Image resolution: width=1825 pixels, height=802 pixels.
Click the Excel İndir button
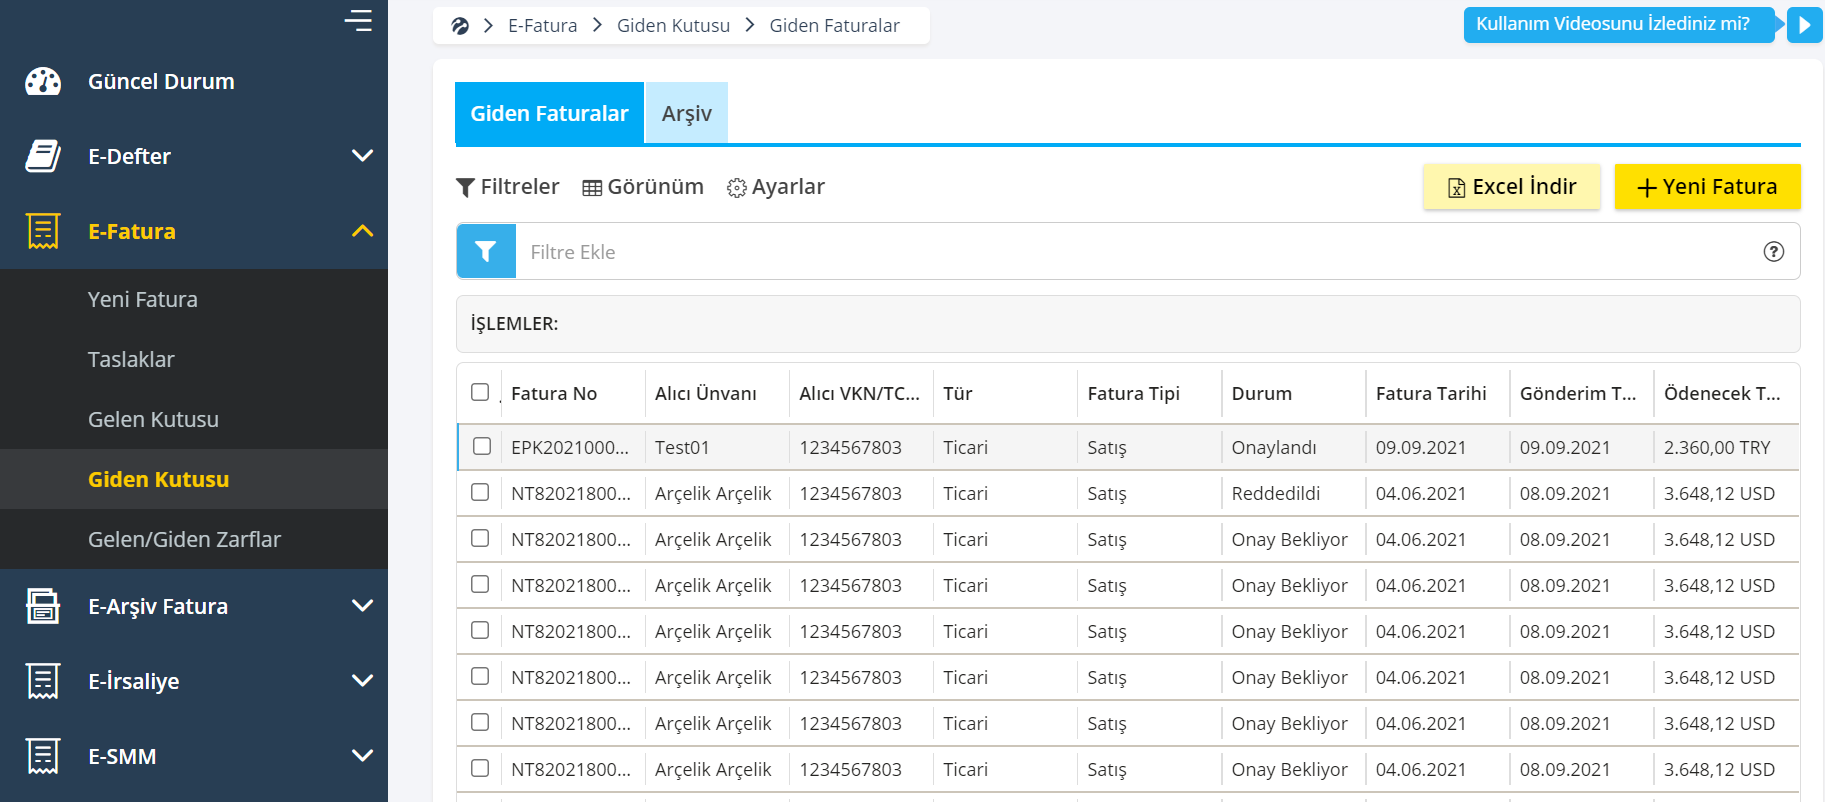pos(1512,187)
